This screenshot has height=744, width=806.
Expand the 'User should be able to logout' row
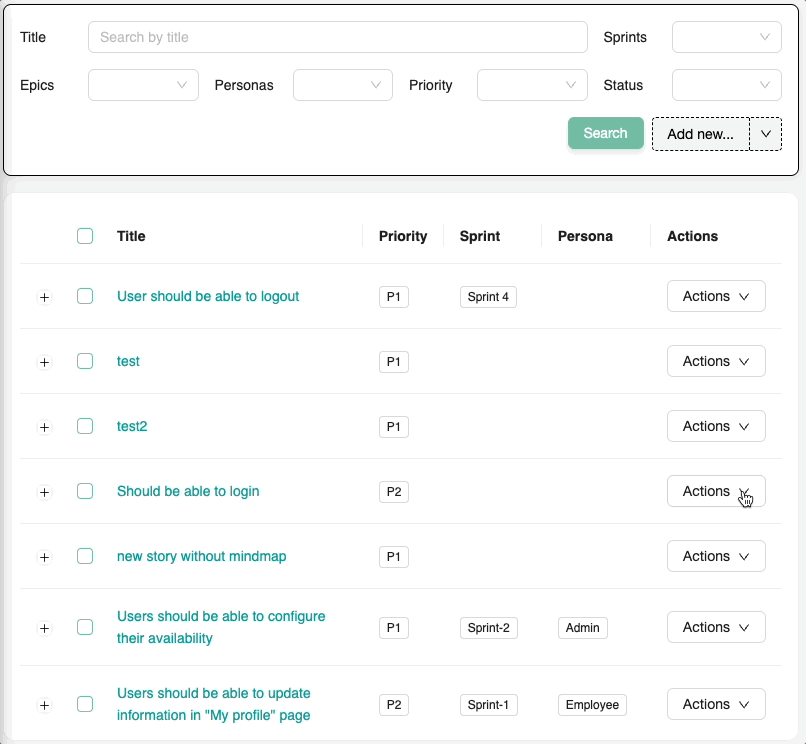(x=44, y=297)
